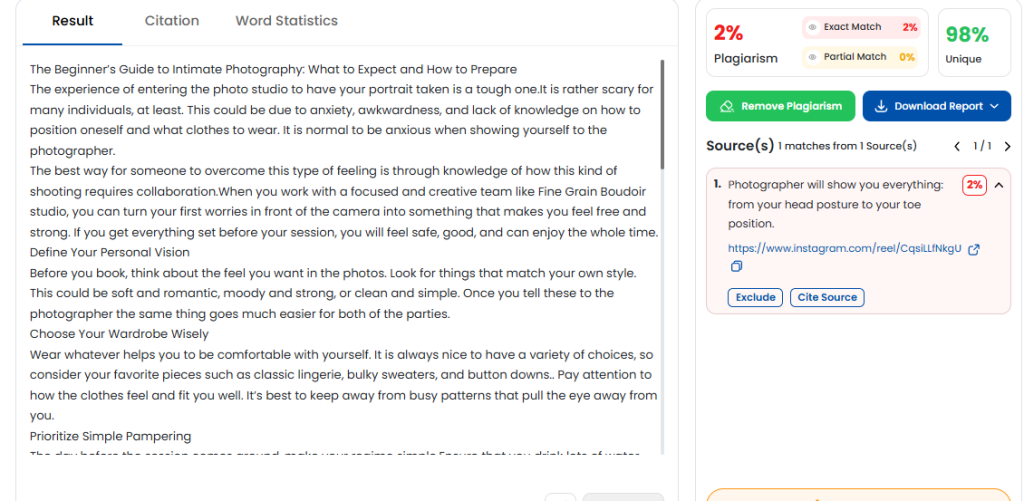Open the Download Report dropdown arrow

pyautogui.click(x=995, y=106)
